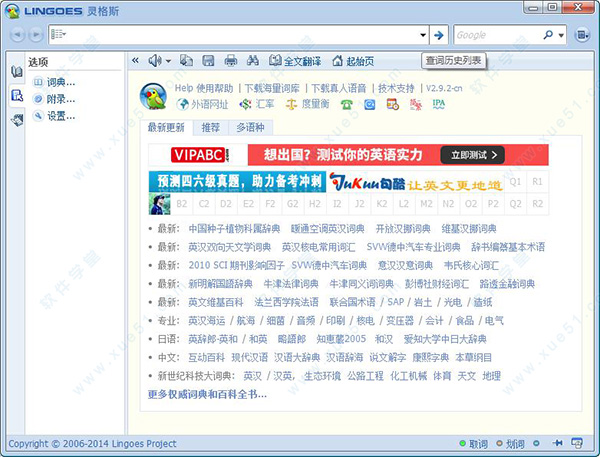Open 汇率 currency exchange tool
The width and height of the screenshot is (600, 457).
(x=257, y=104)
